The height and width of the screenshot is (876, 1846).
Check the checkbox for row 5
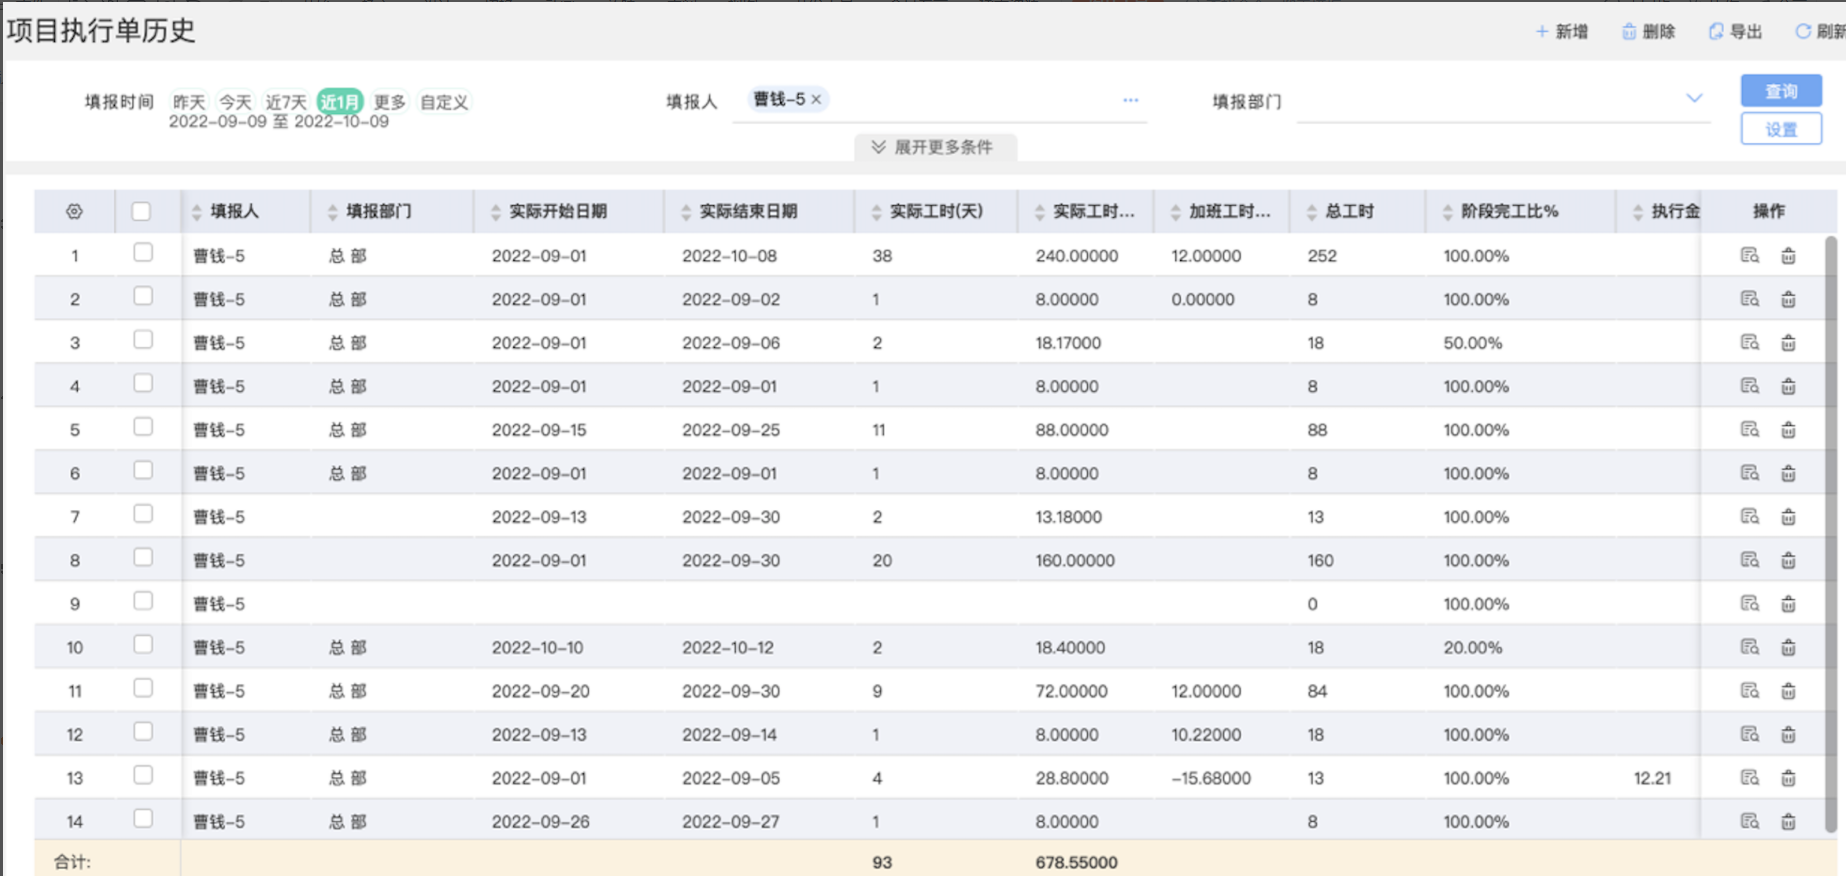pos(143,428)
